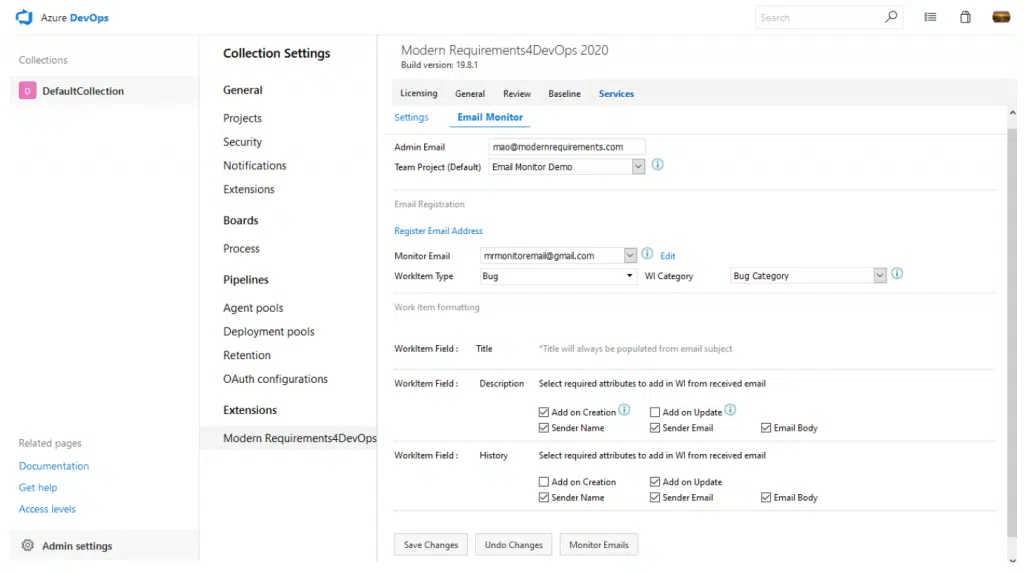Expand the Team Project (Default) dropdown
Image resolution: width=1024 pixels, height=572 pixels.
click(638, 167)
